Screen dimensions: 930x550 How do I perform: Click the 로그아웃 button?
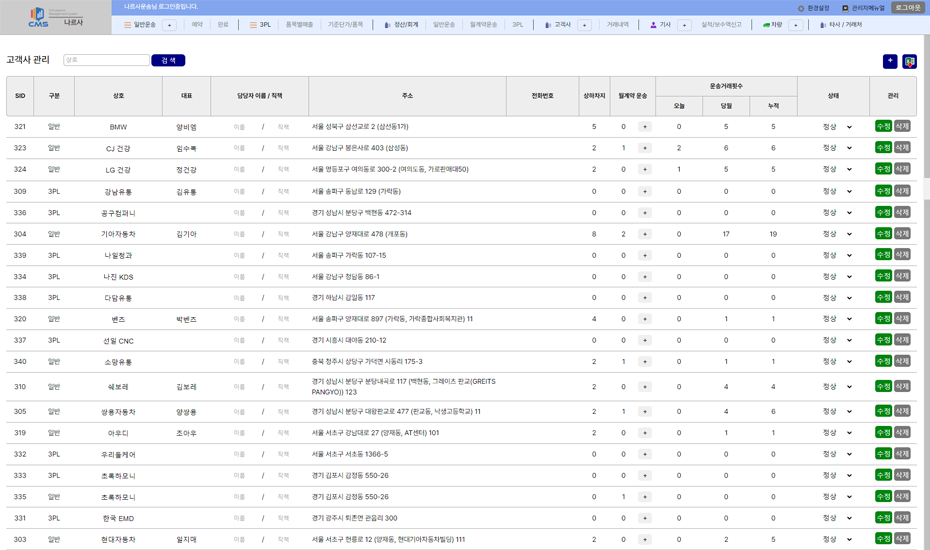tap(907, 8)
